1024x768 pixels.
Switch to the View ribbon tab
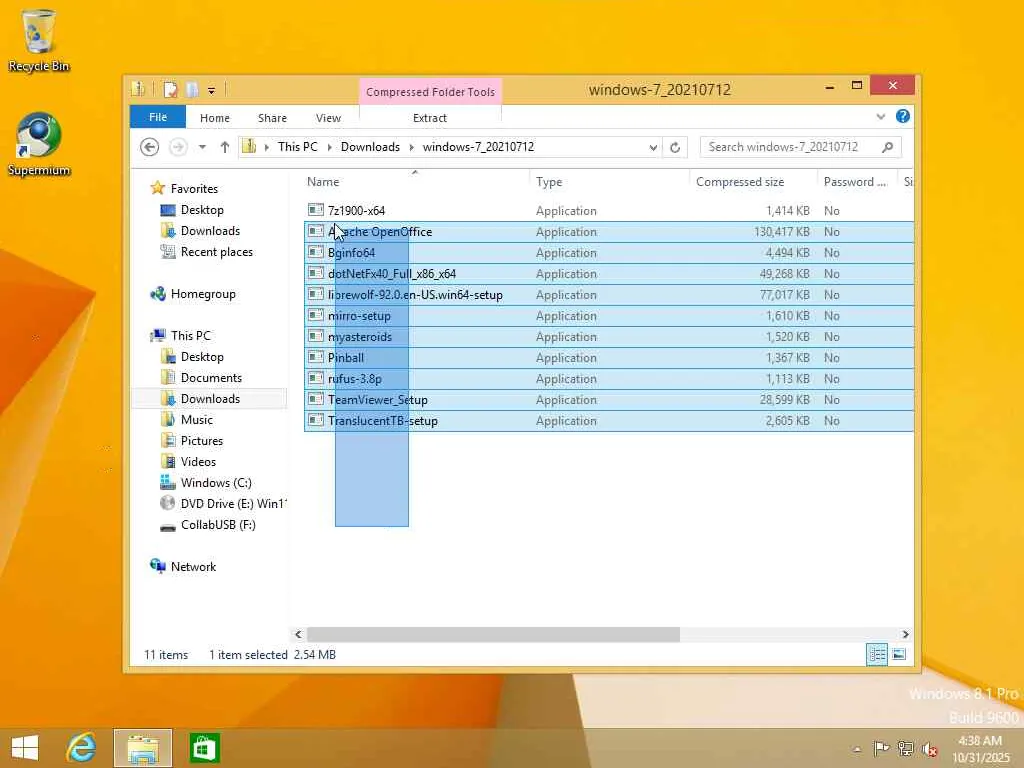[x=328, y=118]
